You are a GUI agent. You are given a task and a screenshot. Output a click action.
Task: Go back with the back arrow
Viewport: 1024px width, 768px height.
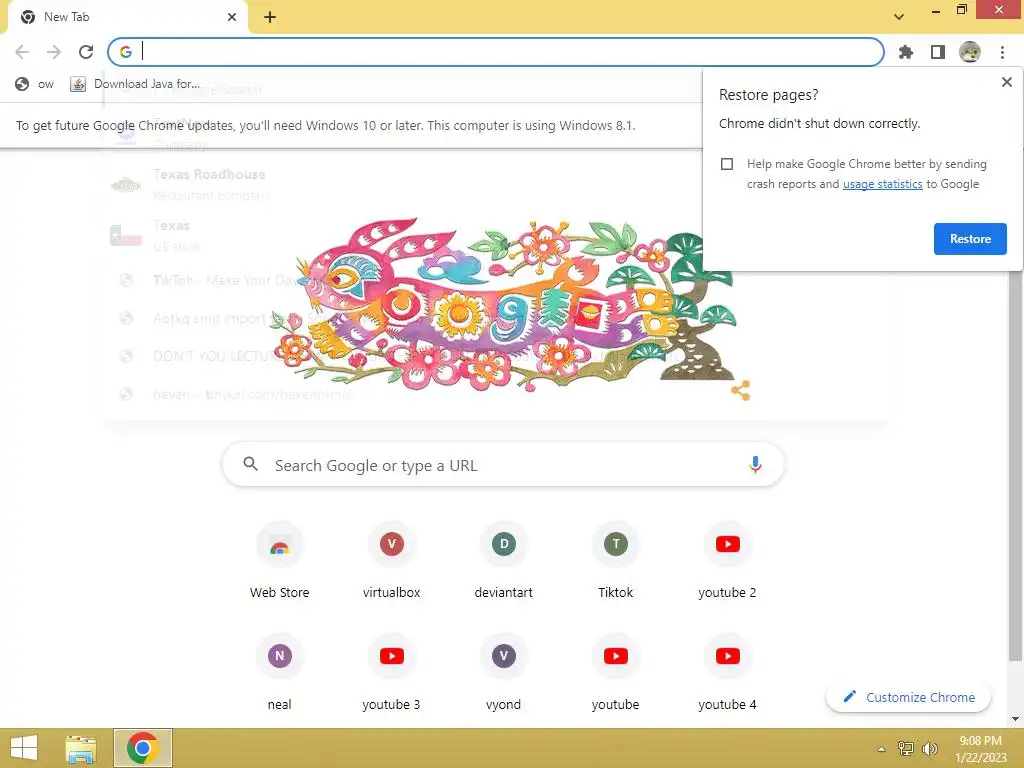(x=22, y=52)
